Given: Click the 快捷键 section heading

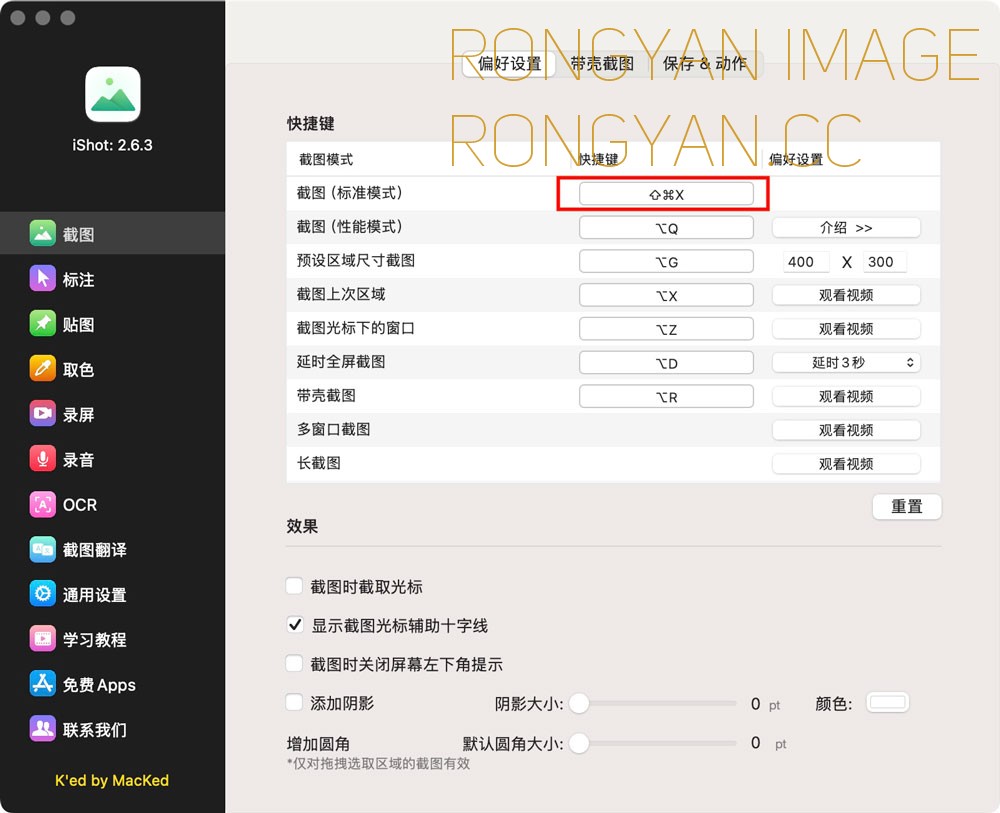Looking at the screenshot, I should 311,123.
